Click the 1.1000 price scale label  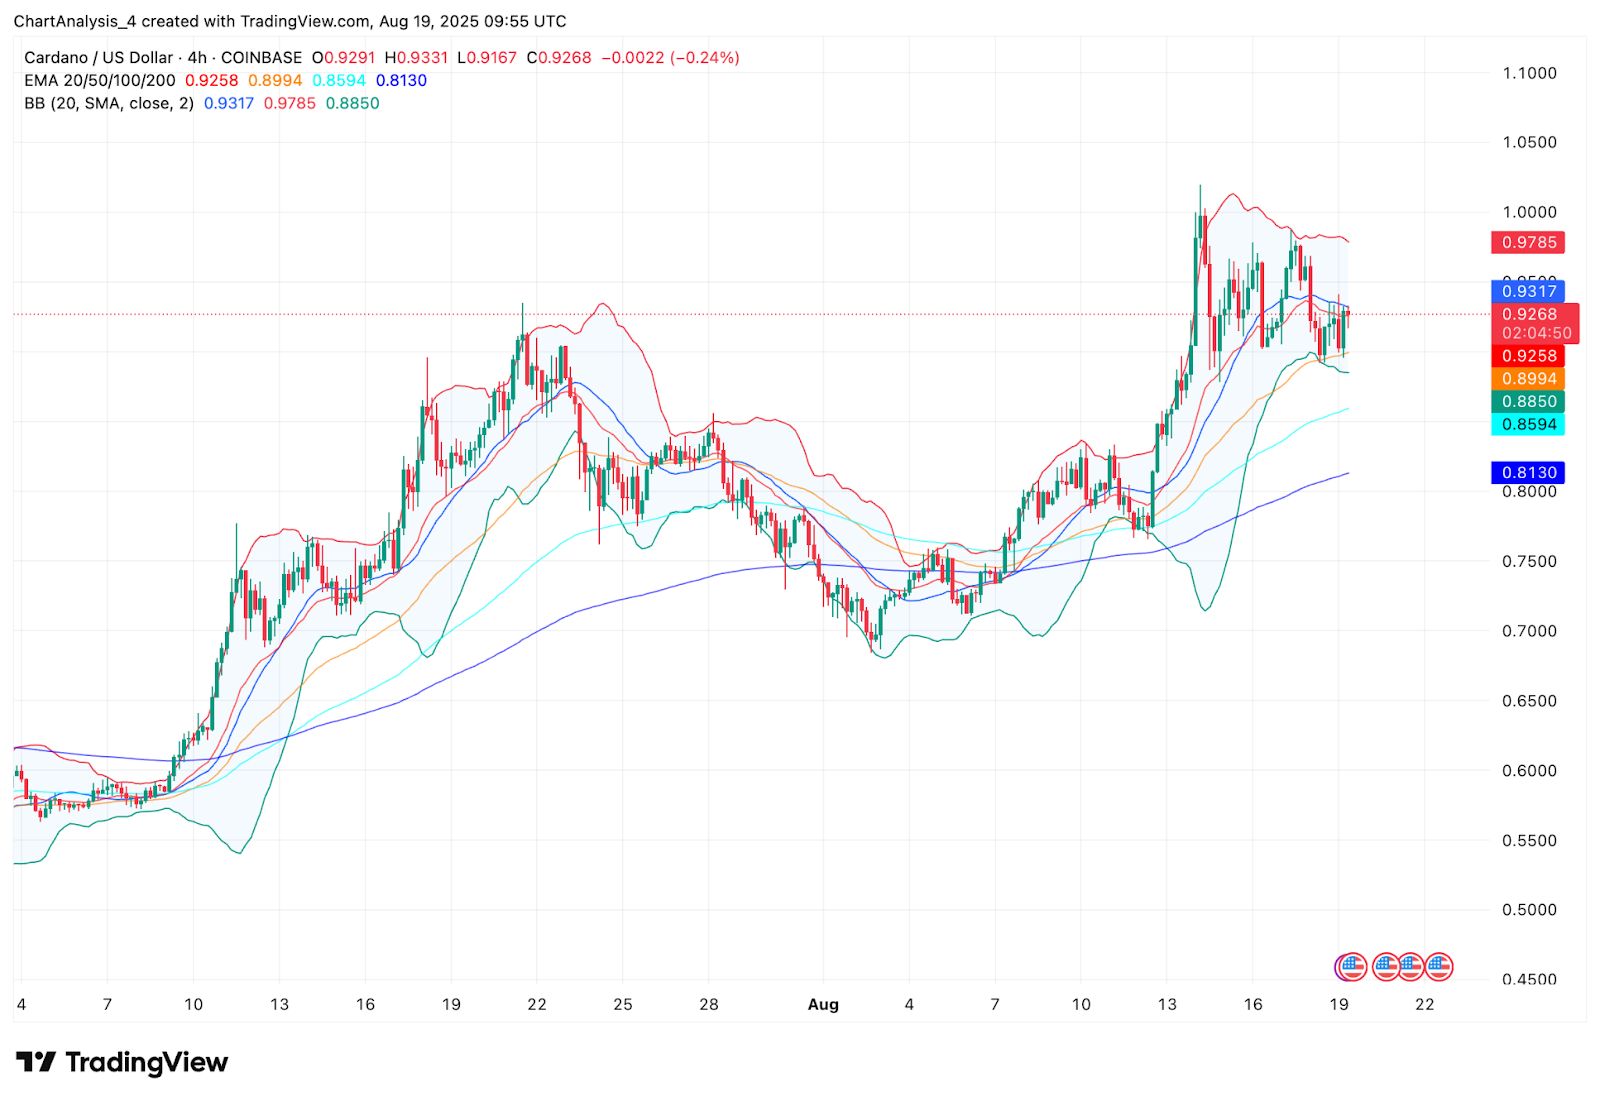1529,73
